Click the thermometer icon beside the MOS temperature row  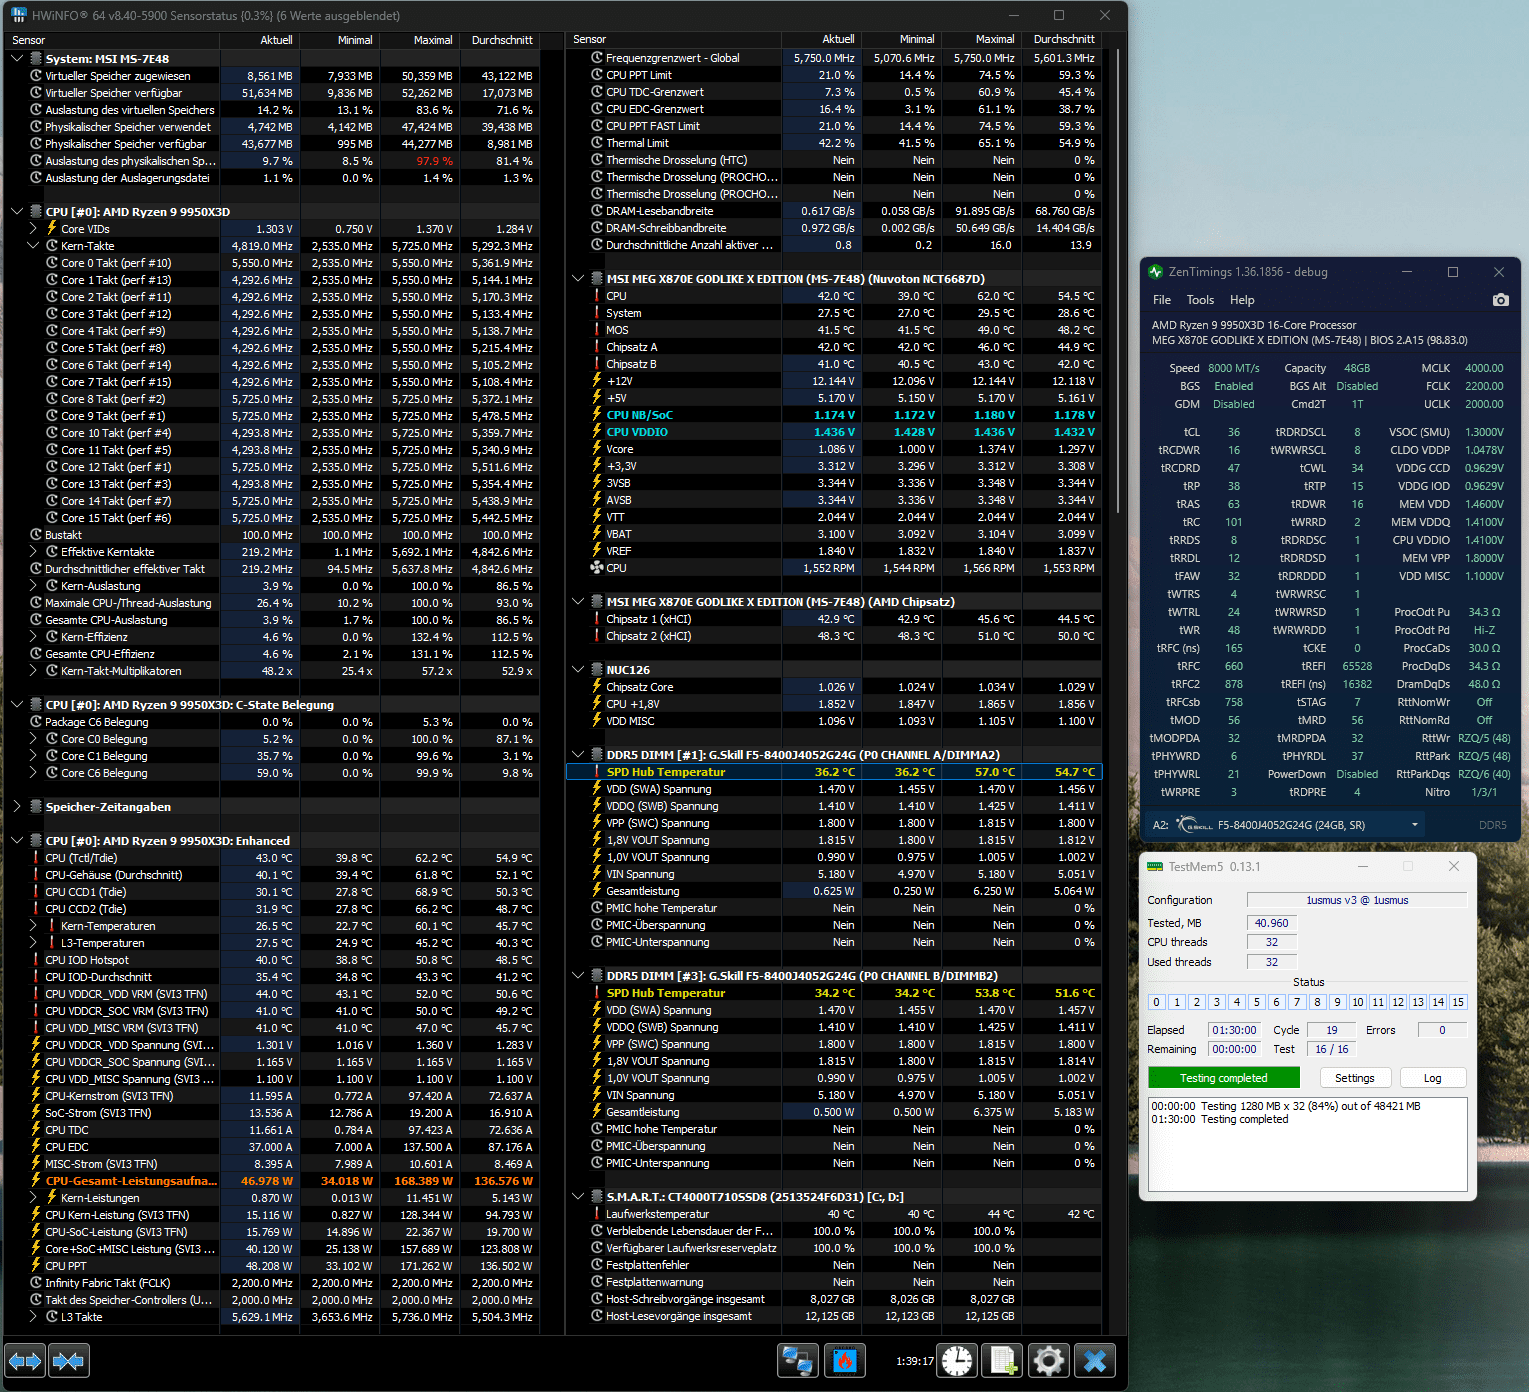[597, 330]
